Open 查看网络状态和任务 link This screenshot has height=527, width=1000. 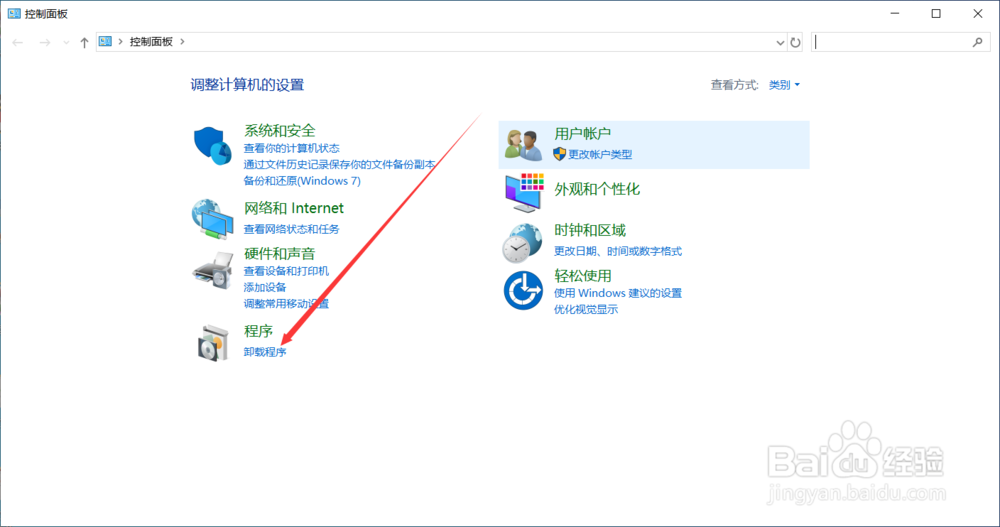(x=291, y=229)
